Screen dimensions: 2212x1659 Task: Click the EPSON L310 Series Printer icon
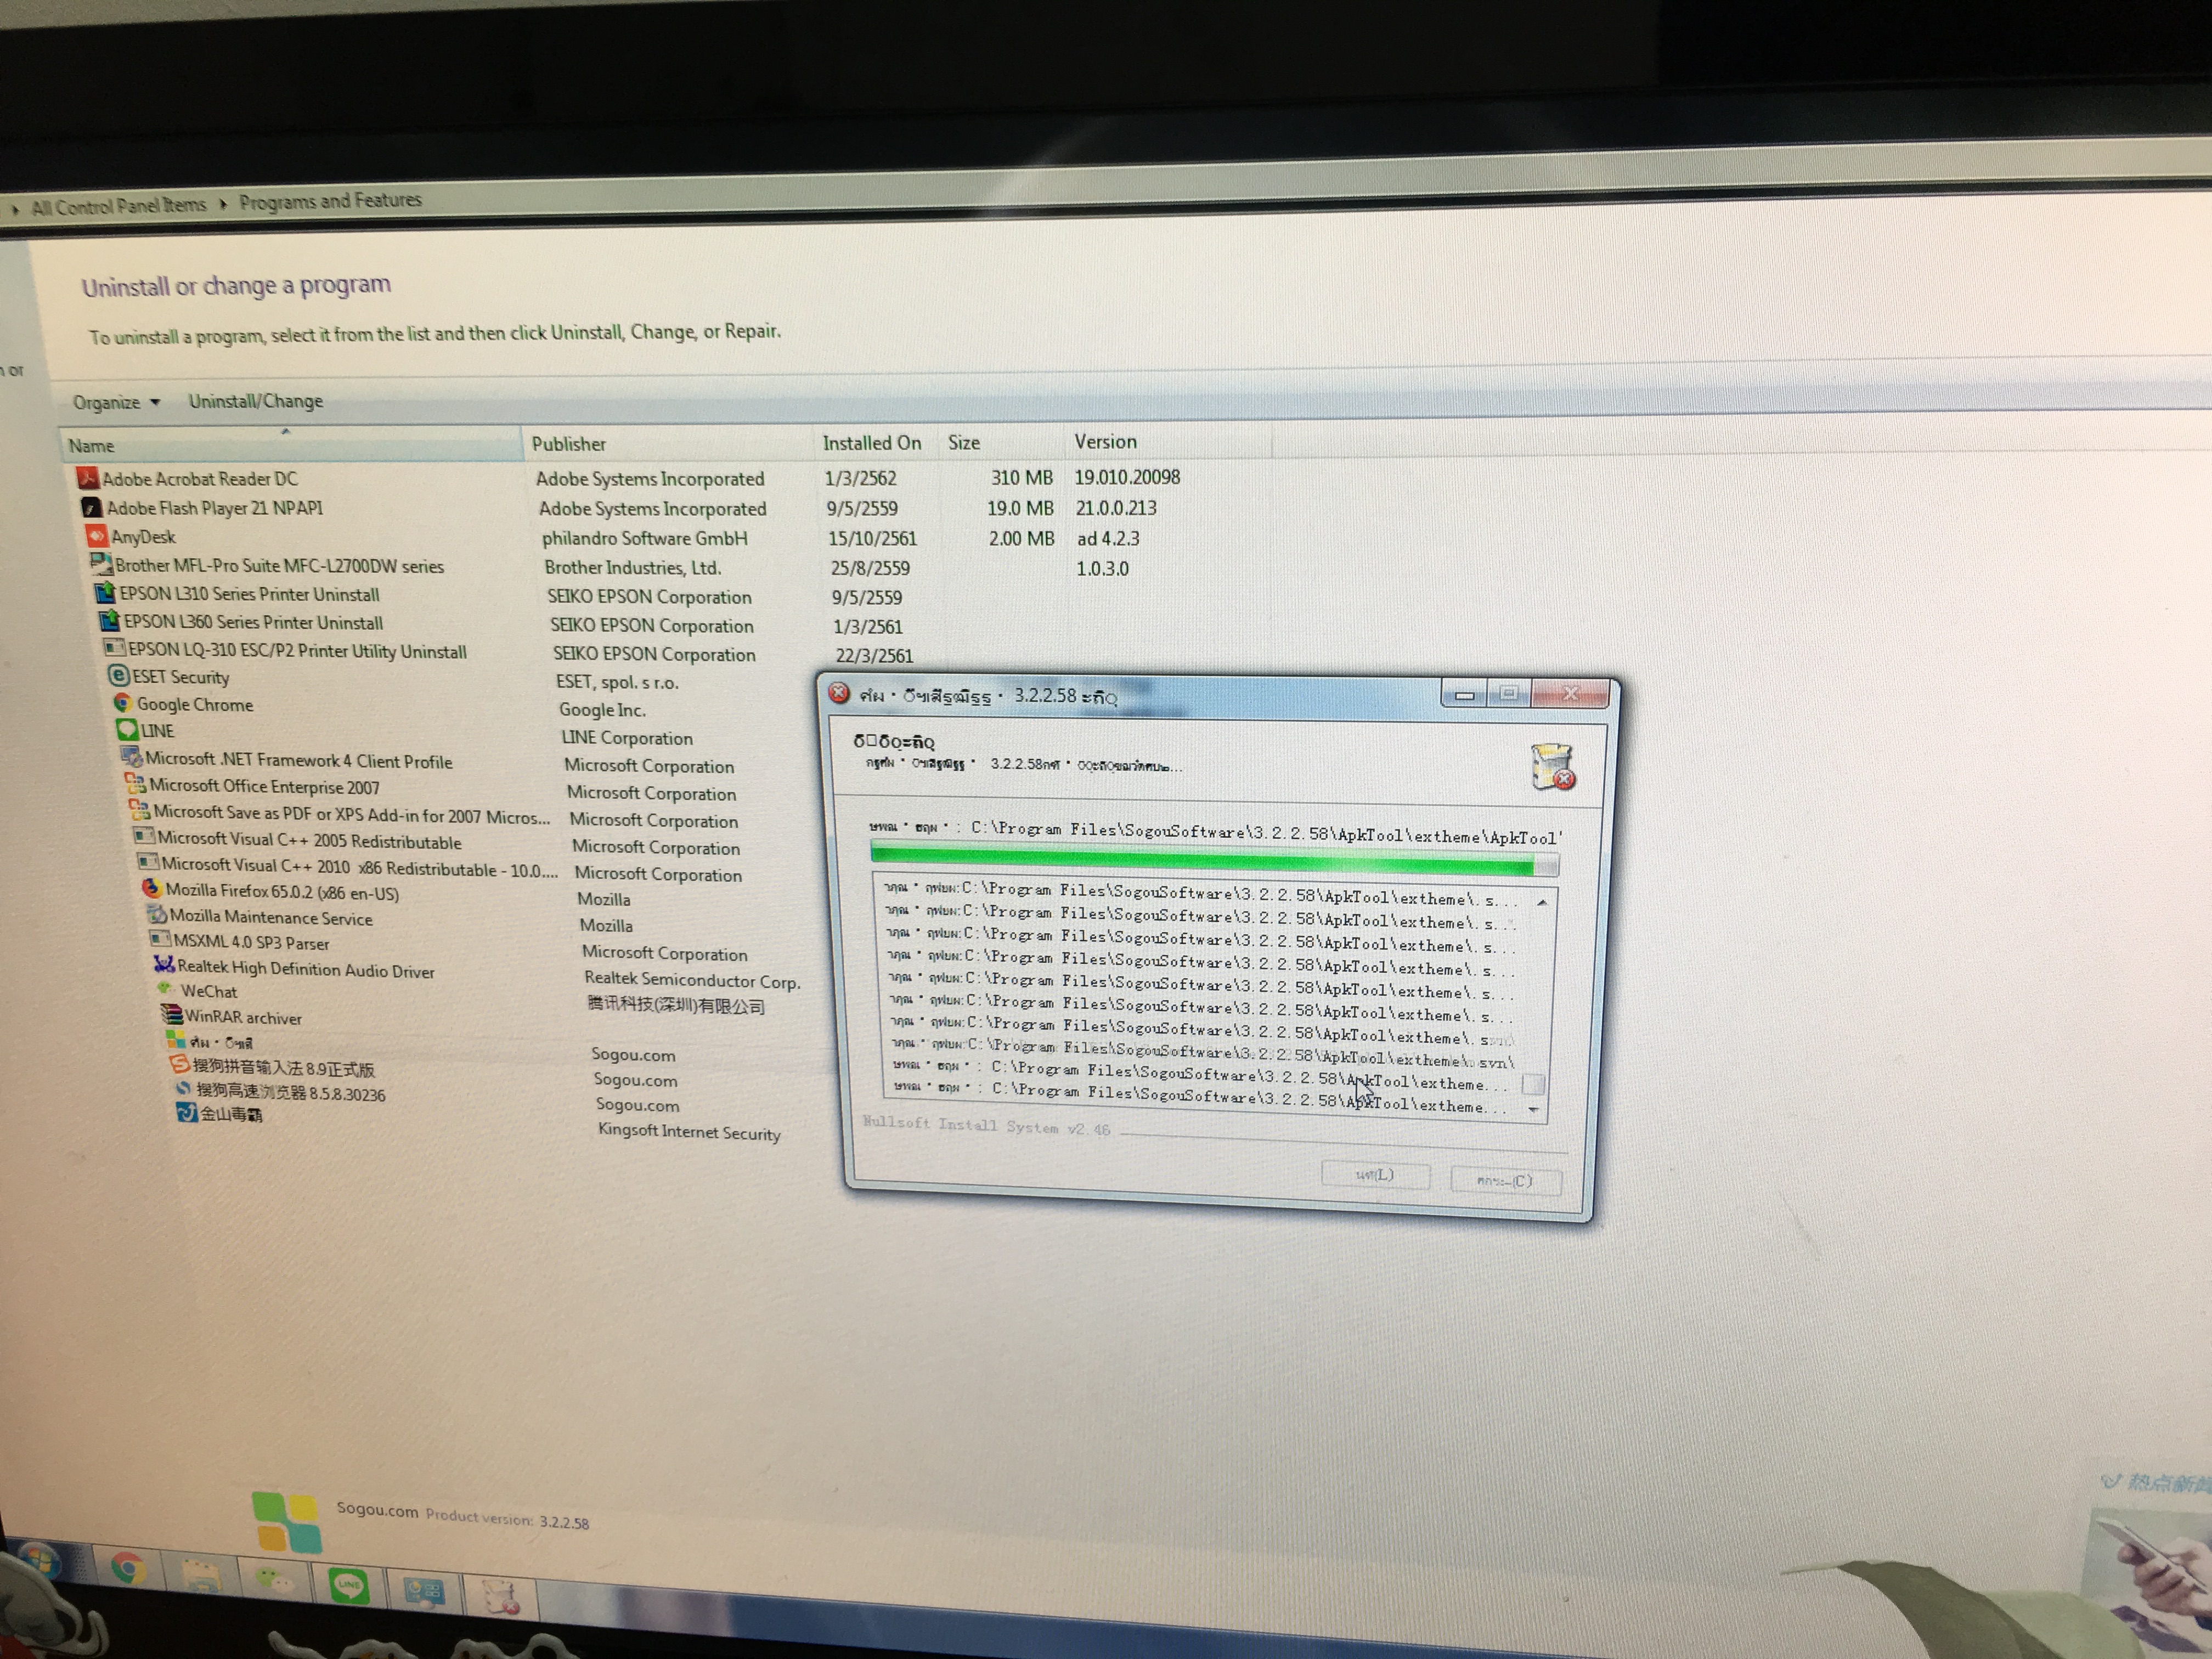point(105,592)
